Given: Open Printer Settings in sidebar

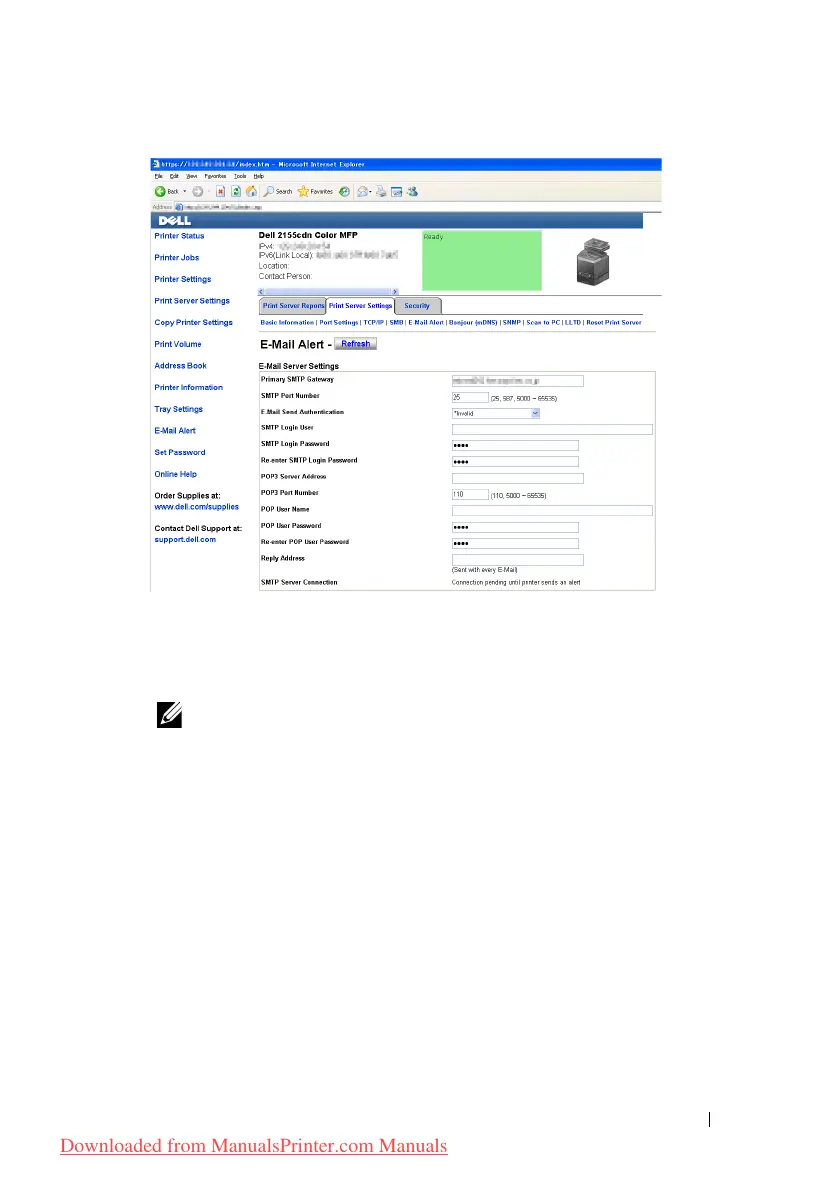Looking at the screenshot, I should click(182, 280).
